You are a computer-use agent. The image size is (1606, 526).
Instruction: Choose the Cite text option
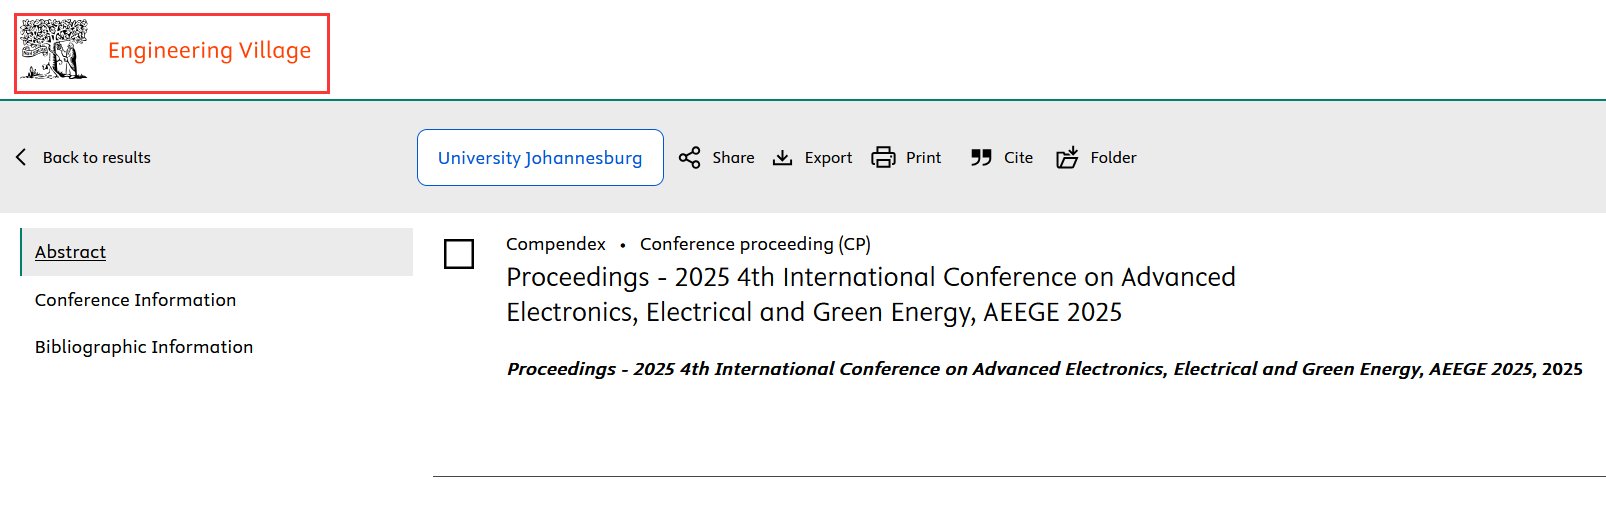click(x=1018, y=157)
